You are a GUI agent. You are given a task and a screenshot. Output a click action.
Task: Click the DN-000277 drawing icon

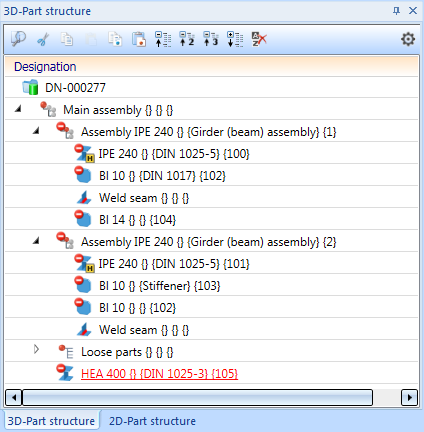pyautogui.click(x=30, y=87)
